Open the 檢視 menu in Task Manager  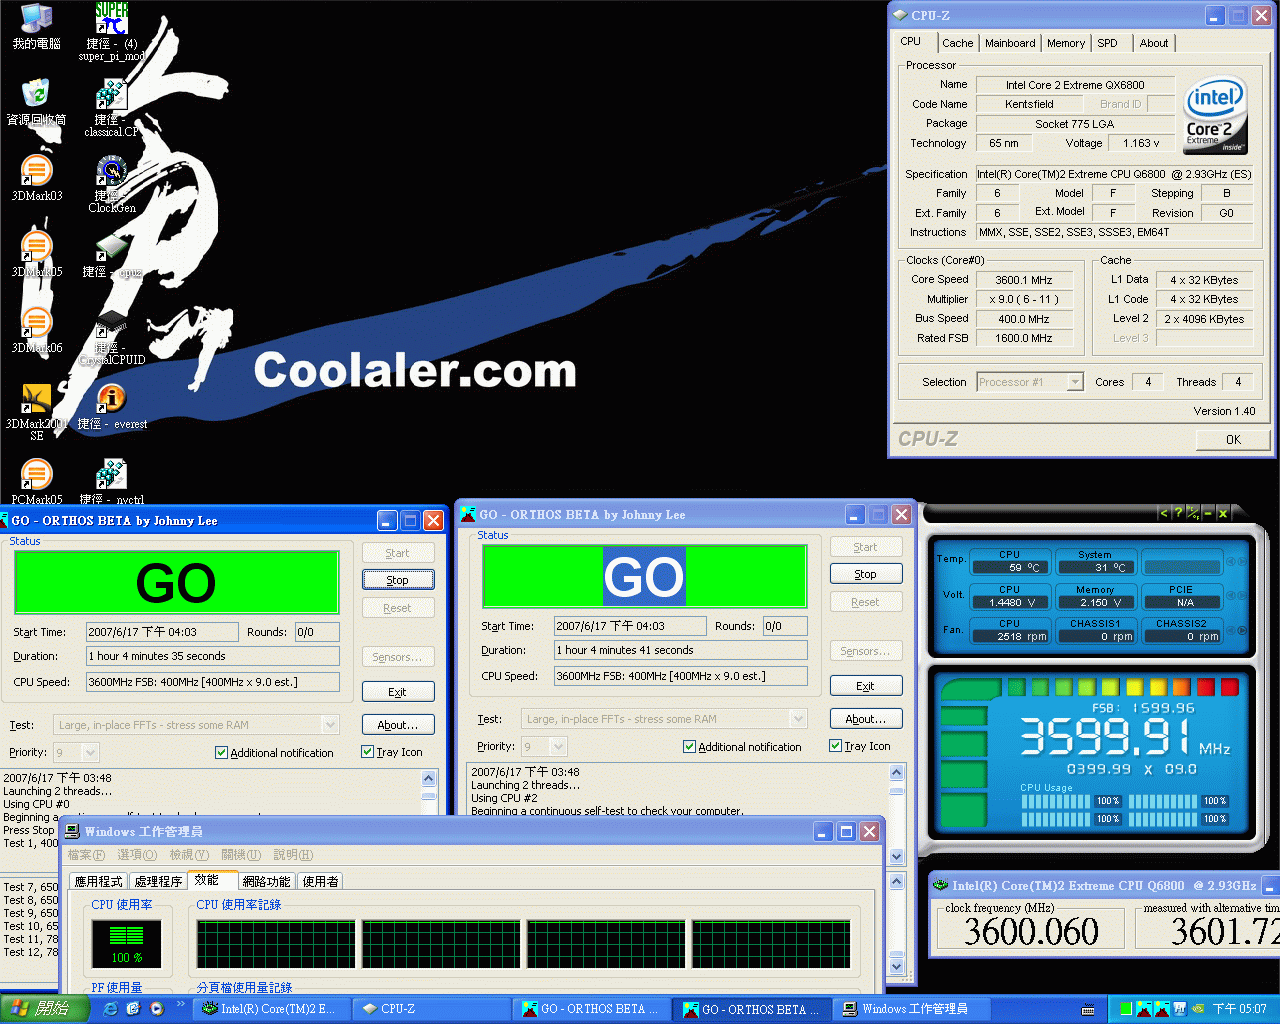[189, 855]
